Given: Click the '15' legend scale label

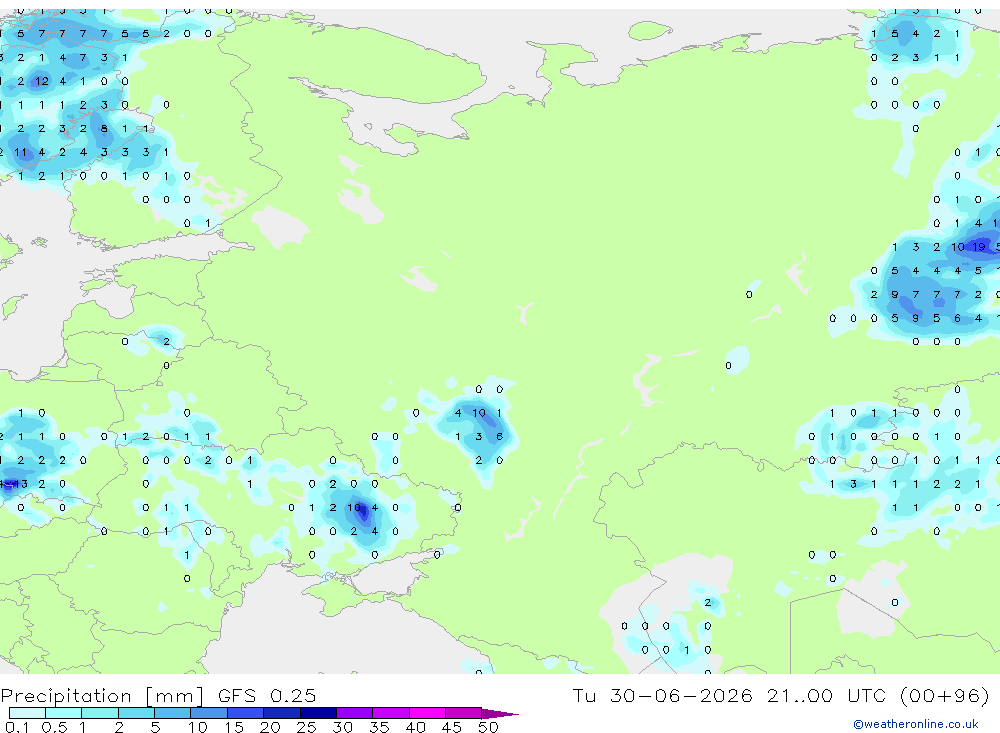Looking at the screenshot, I should point(233,727).
